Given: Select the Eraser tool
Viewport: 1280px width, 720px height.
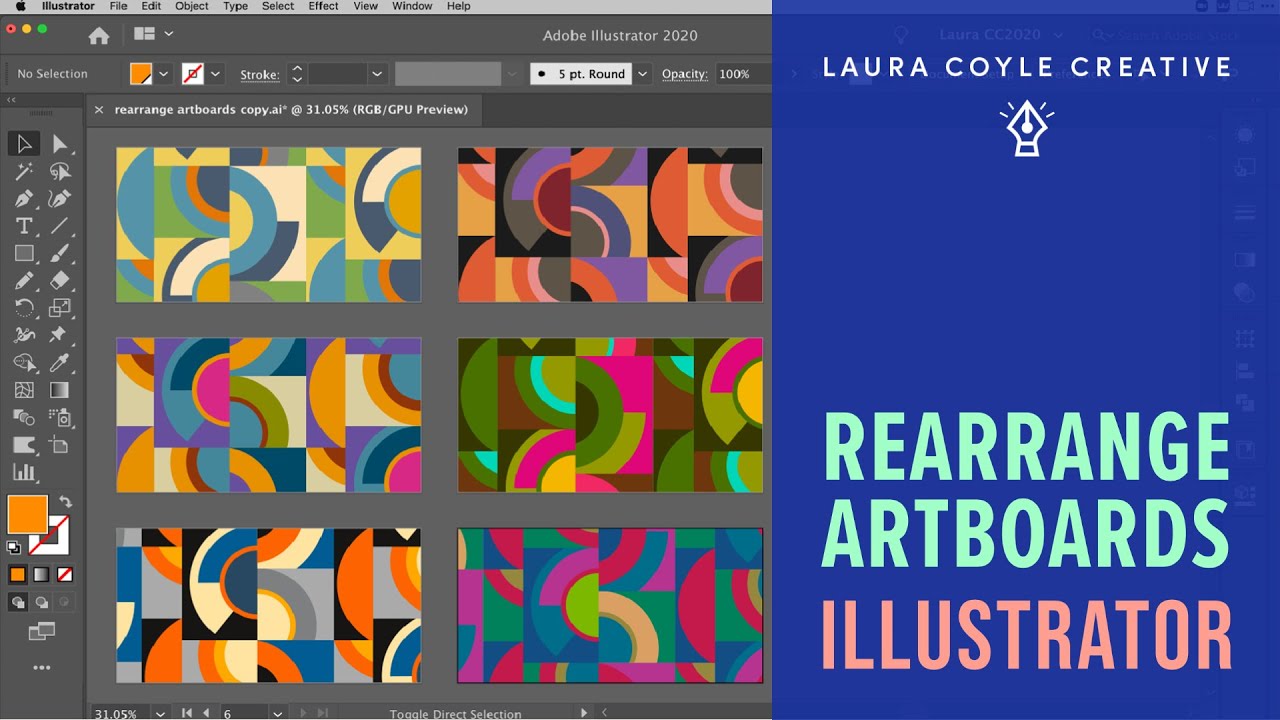Looking at the screenshot, I should [x=59, y=280].
